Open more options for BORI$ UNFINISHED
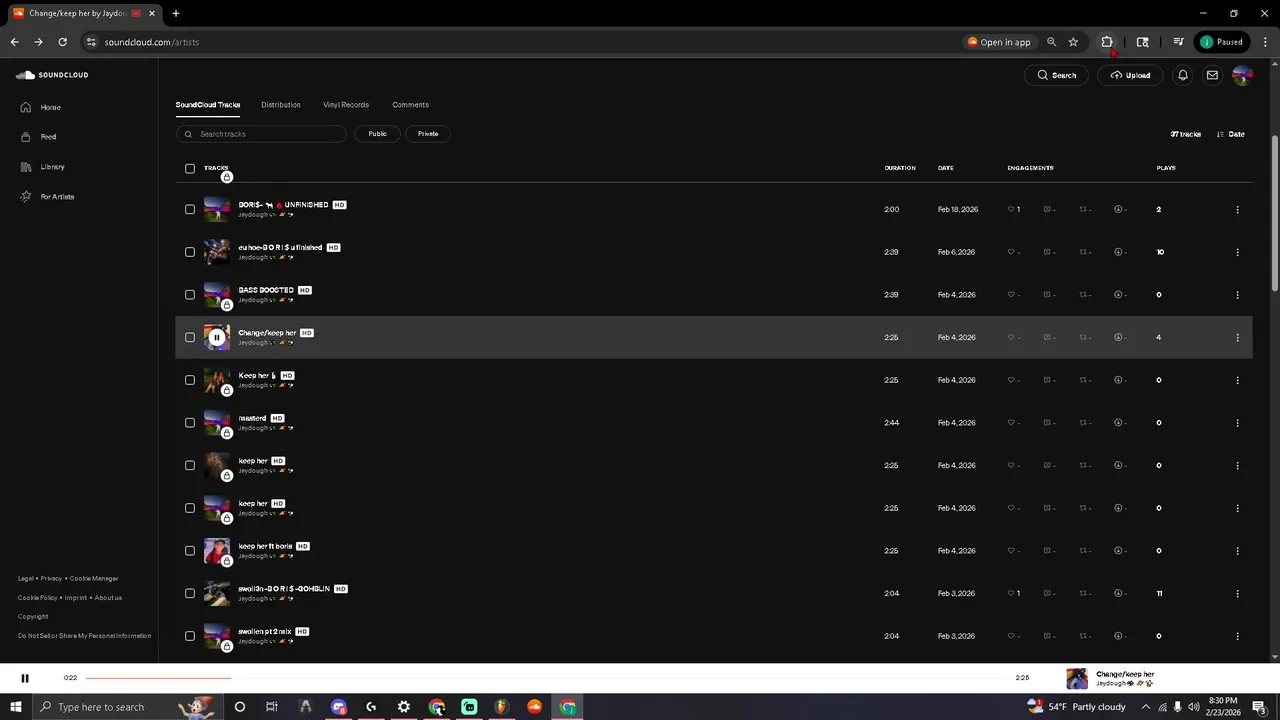Image resolution: width=1280 pixels, height=720 pixels. pos(1237,210)
